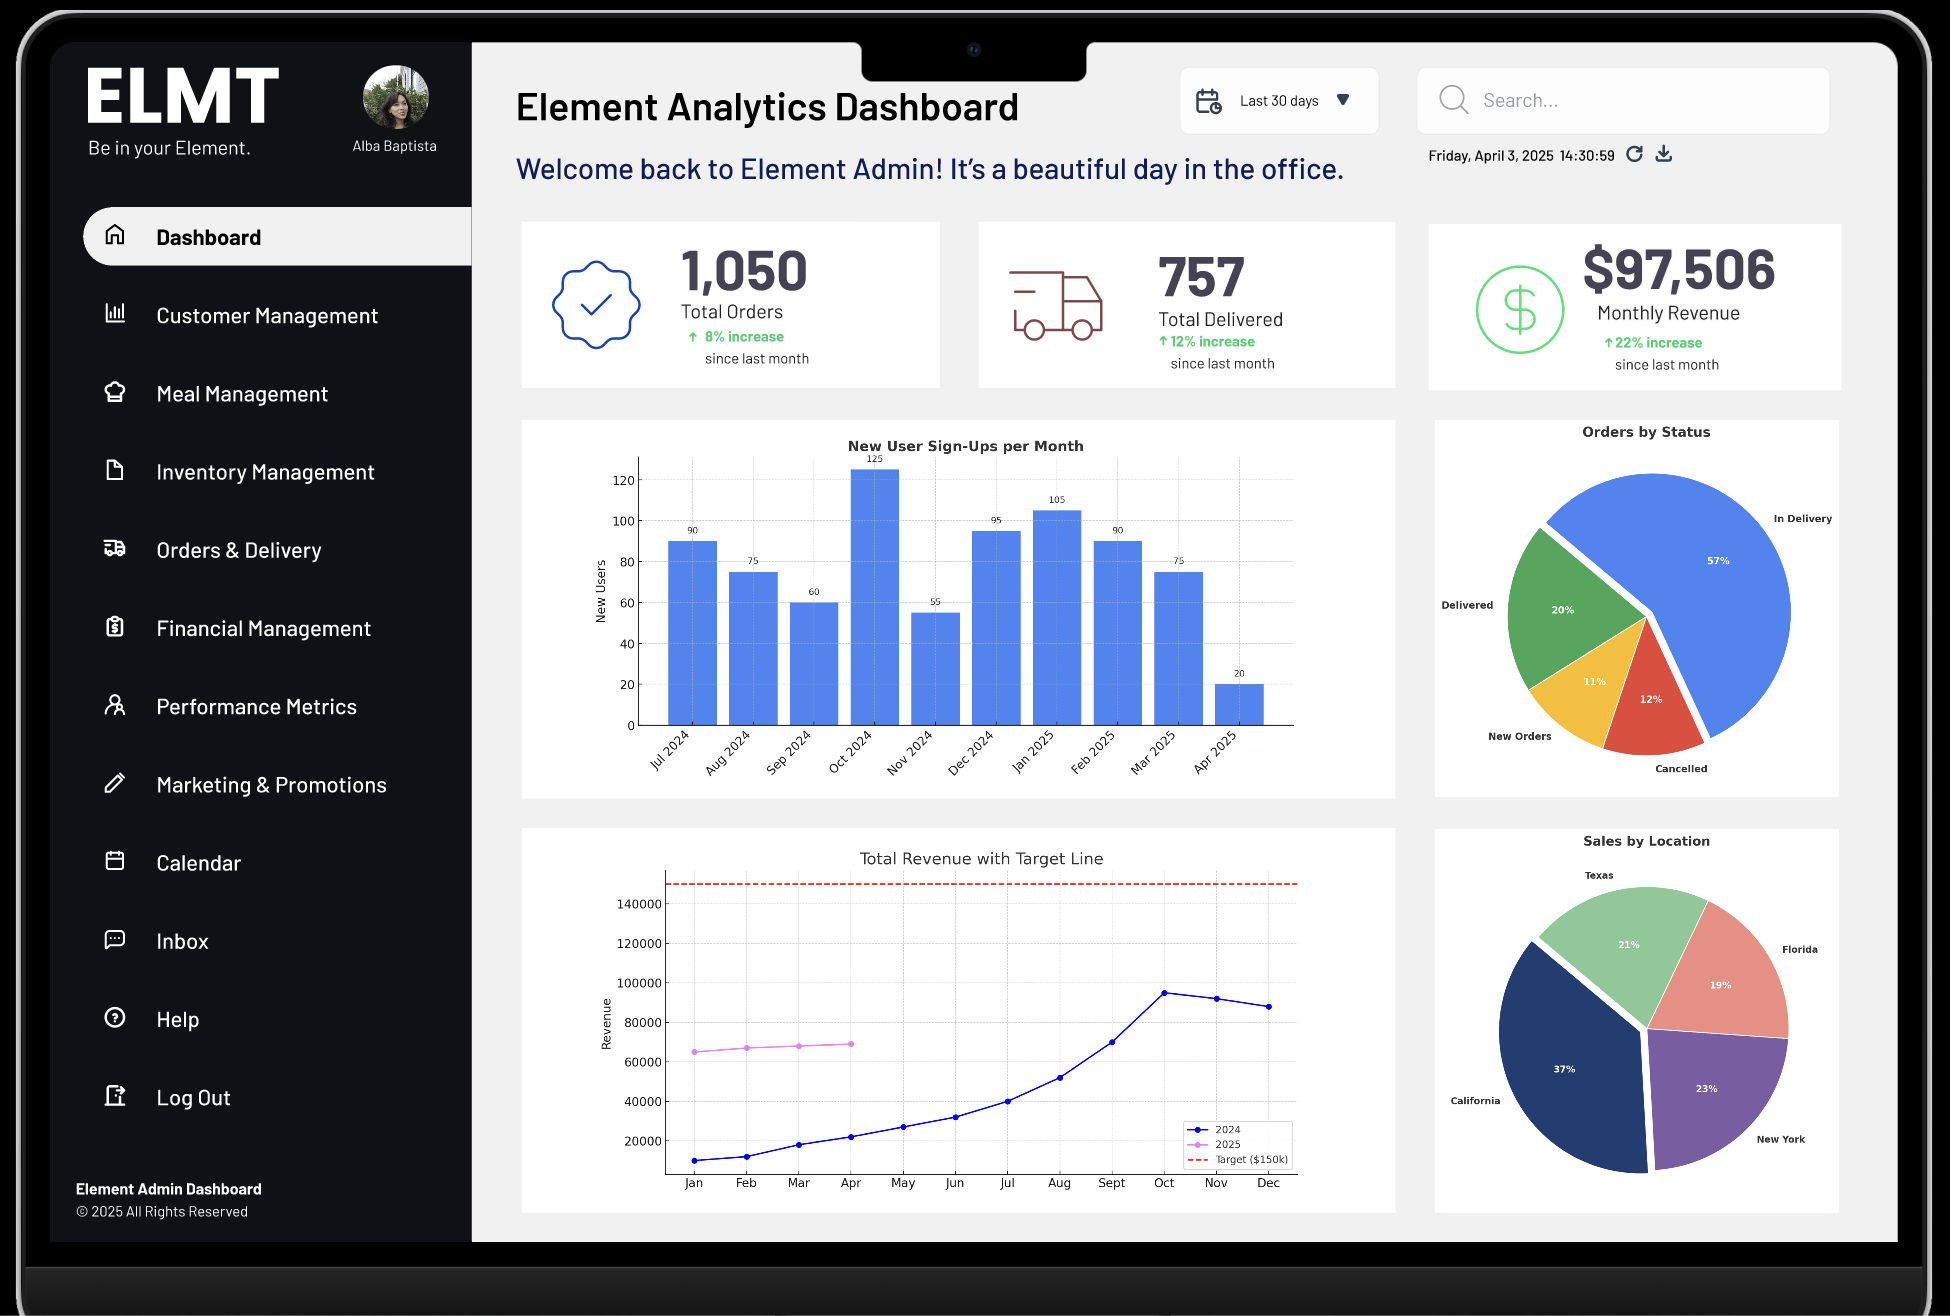Click the Orders & Delivery truck icon
The height and width of the screenshot is (1316, 1950).
(x=115, y=548)
